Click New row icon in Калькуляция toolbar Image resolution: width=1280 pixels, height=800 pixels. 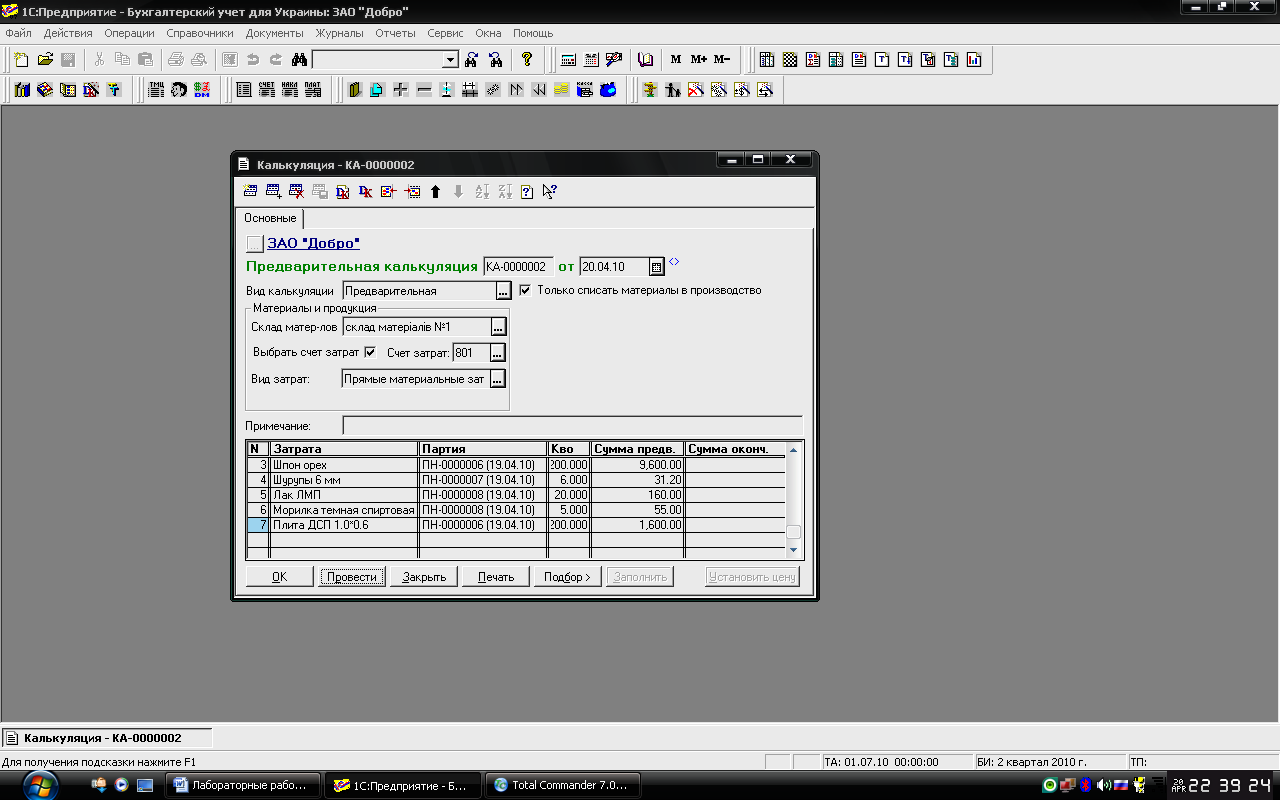point(250,191)
